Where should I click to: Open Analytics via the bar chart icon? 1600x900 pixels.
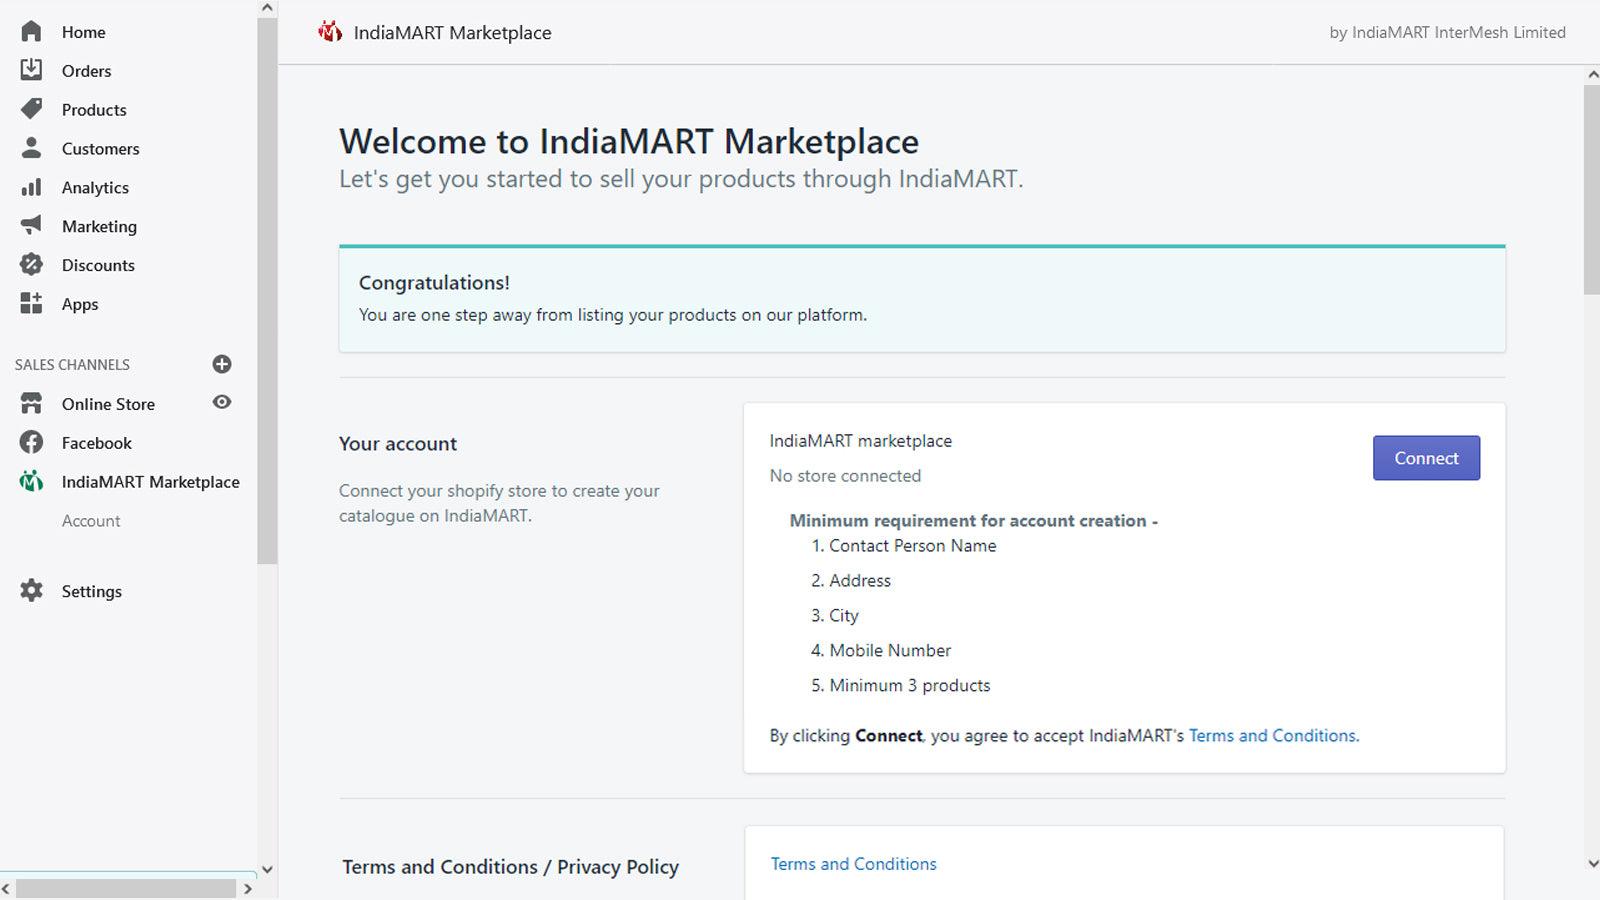[31, 187]
